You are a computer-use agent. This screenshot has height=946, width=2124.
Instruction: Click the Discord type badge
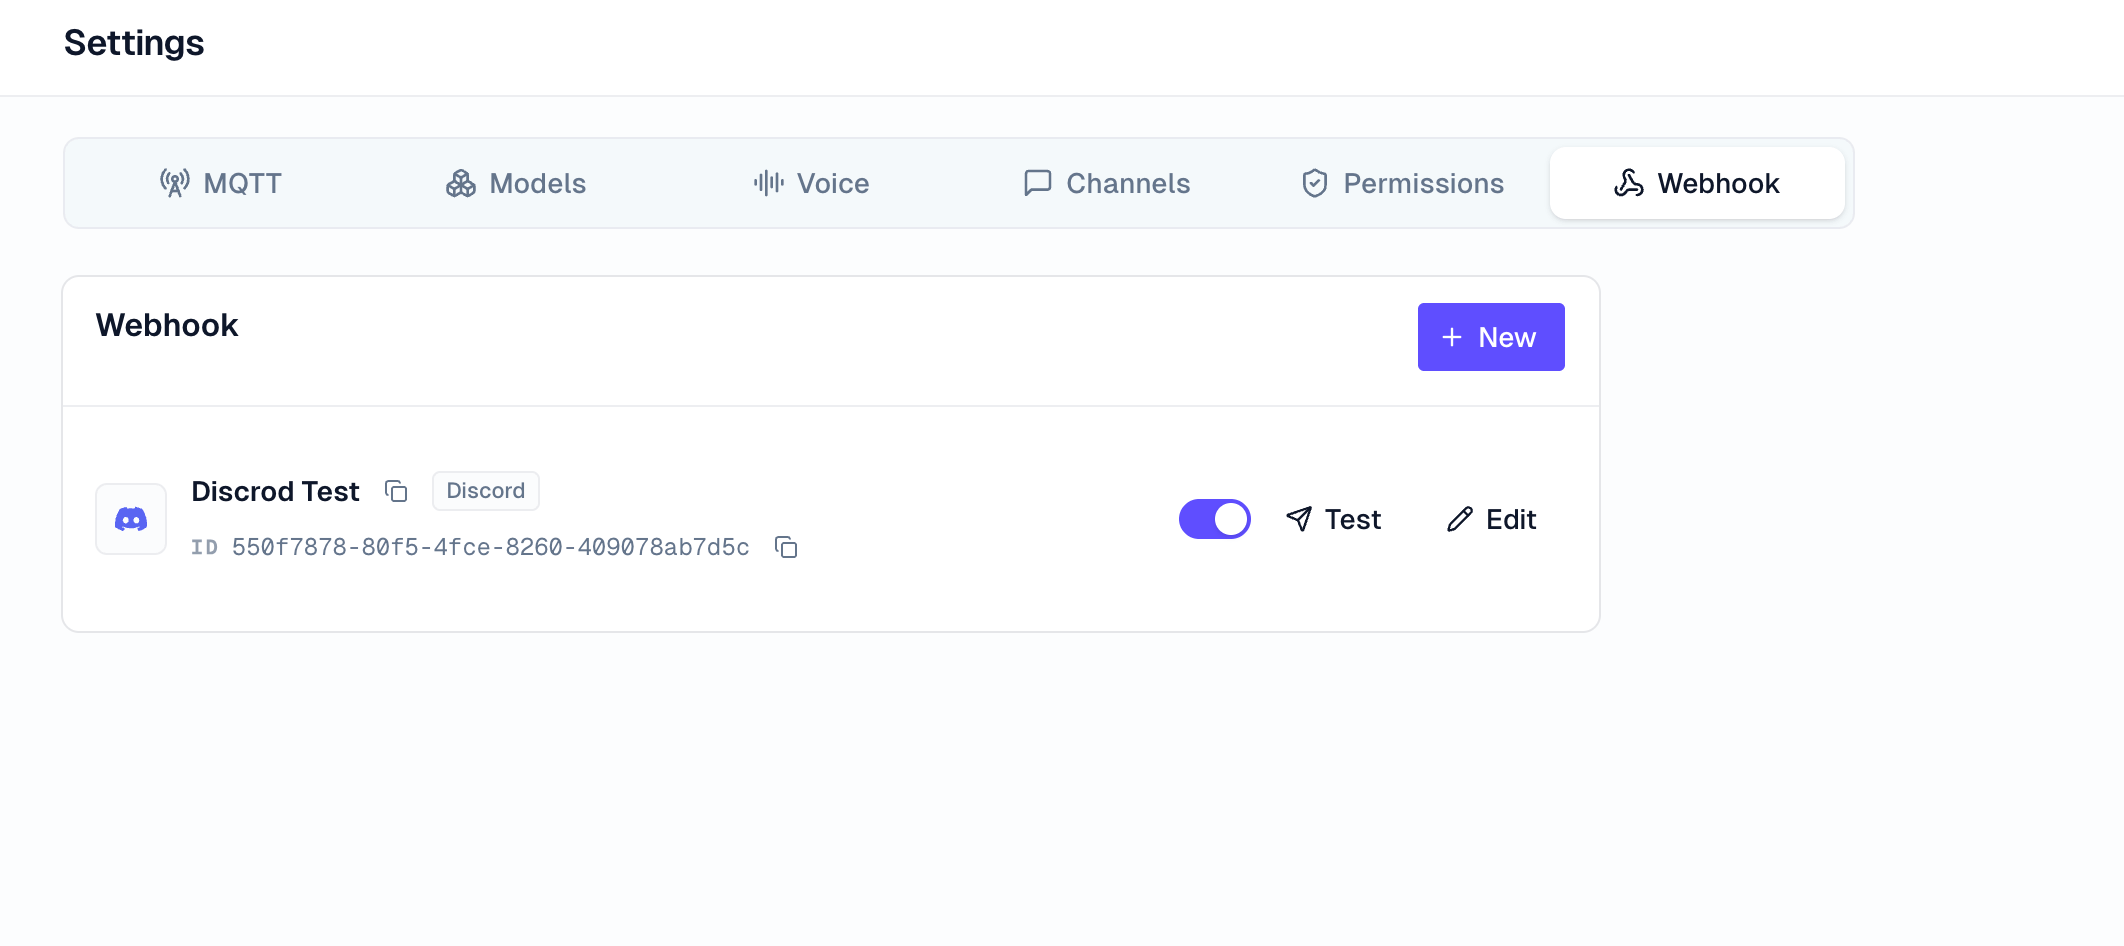click(486, 491)
